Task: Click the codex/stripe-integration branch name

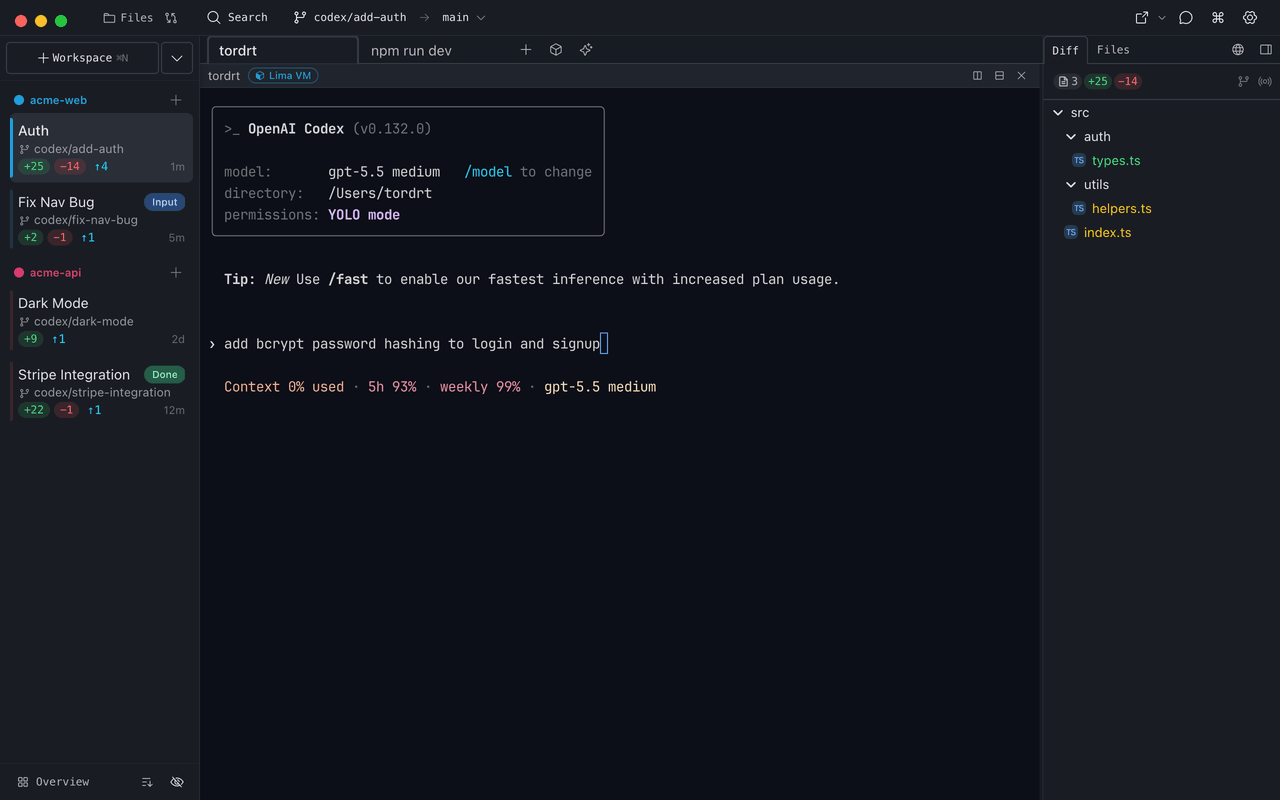Action: coord(102,393)
